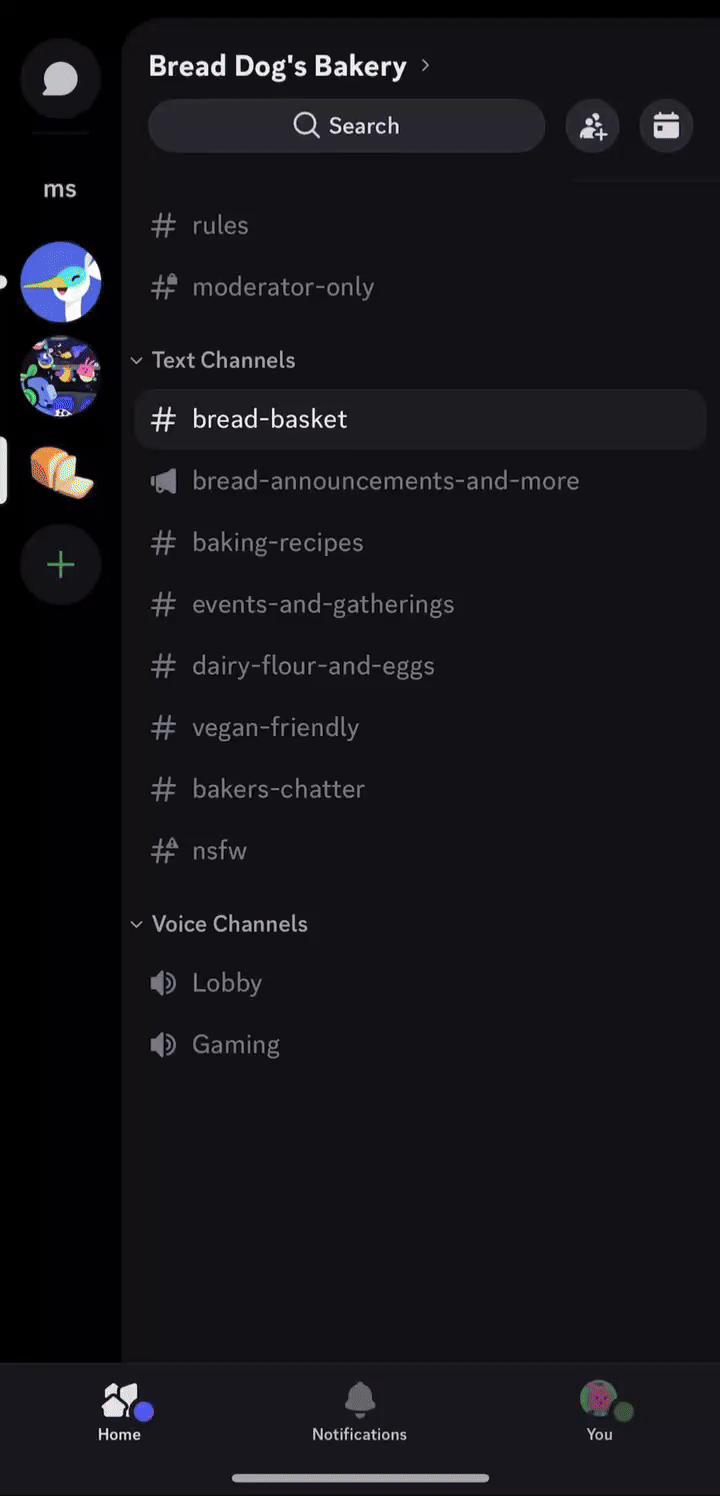This screenshot has width=720, height=1496.
Task: Open the bread-announcements-and-more channel
Action: (x=385, y=481)
